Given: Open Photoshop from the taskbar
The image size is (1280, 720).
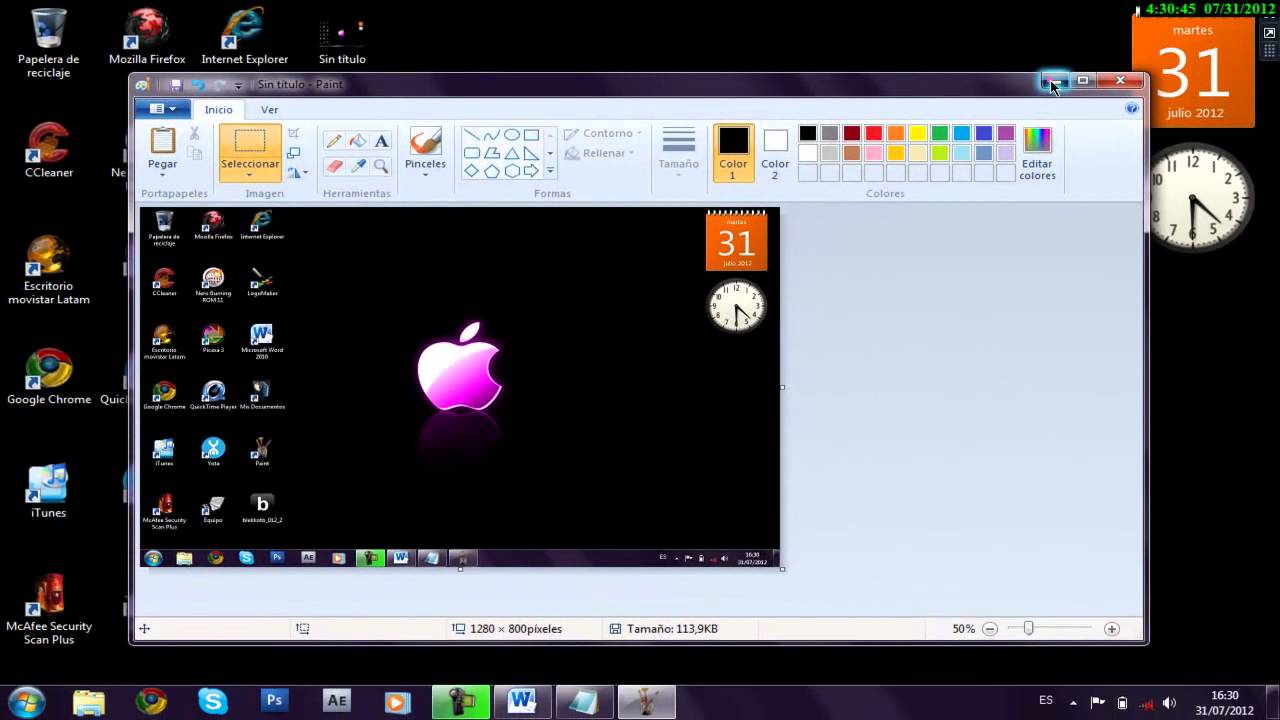Looking at the screenshot, I should [x=274, y=702].
